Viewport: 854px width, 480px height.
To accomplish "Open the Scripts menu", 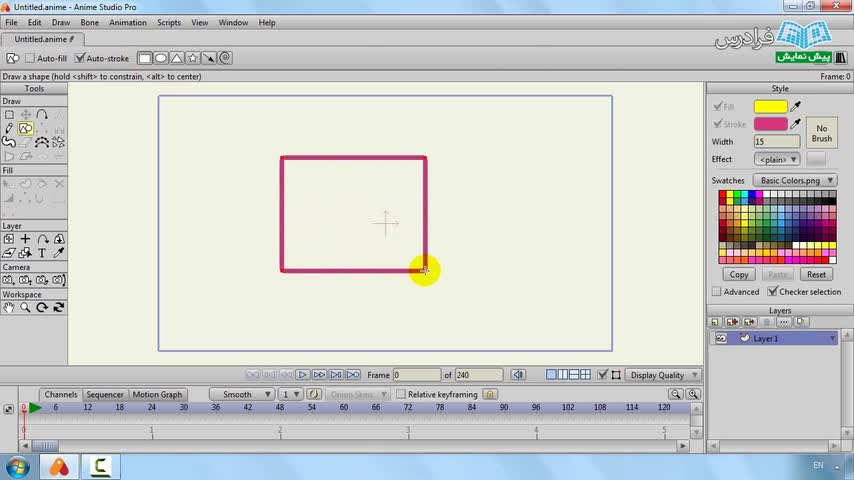I will coord(169,22).
